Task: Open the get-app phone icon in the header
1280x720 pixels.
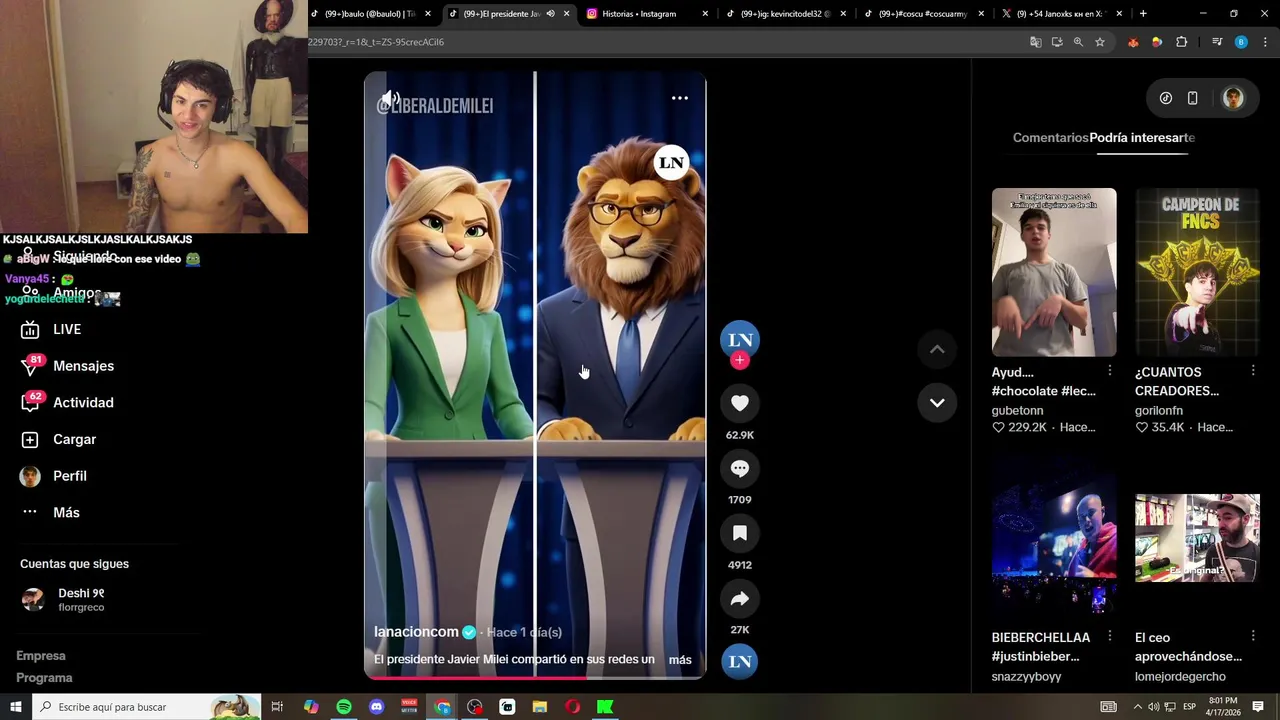Action: pos(1192,98)
